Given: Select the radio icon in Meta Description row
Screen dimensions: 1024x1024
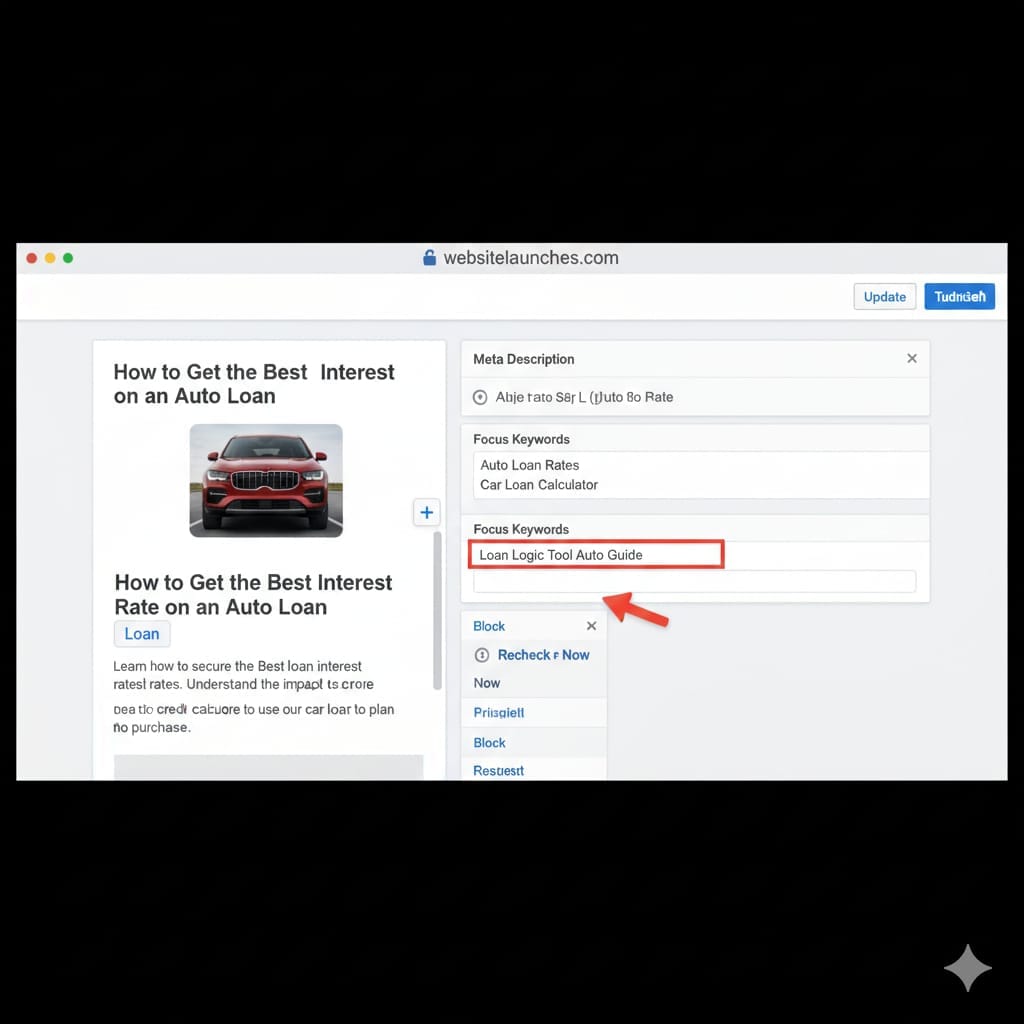Looking at the screenshot, I should click(479, 397).
